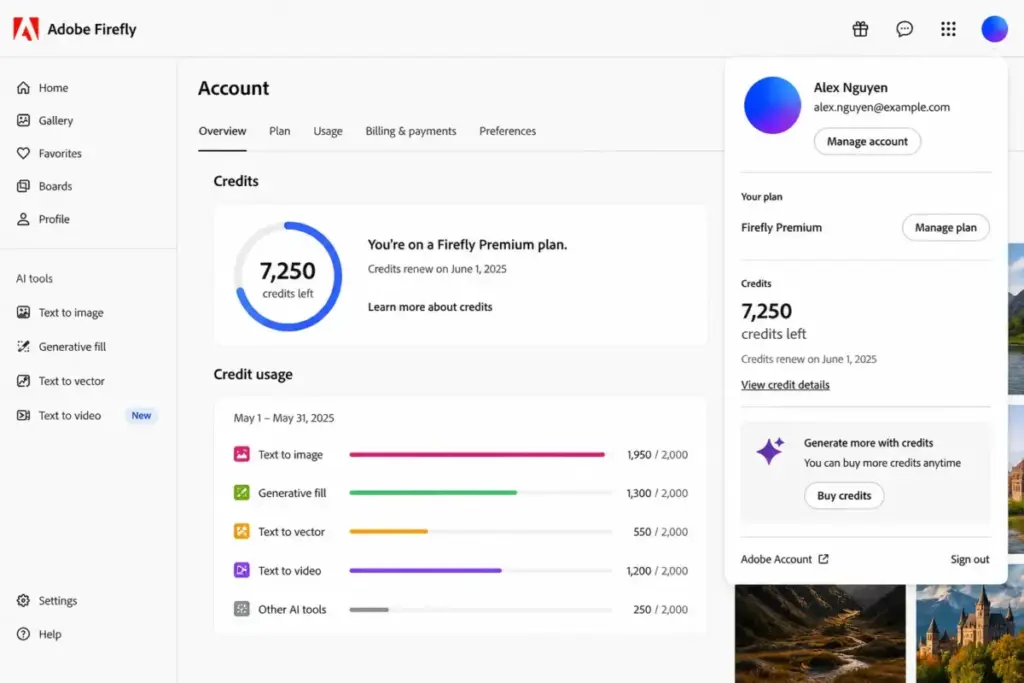Click large avatar in profile panel
1024x683 pixels.
tap(773, 105)
